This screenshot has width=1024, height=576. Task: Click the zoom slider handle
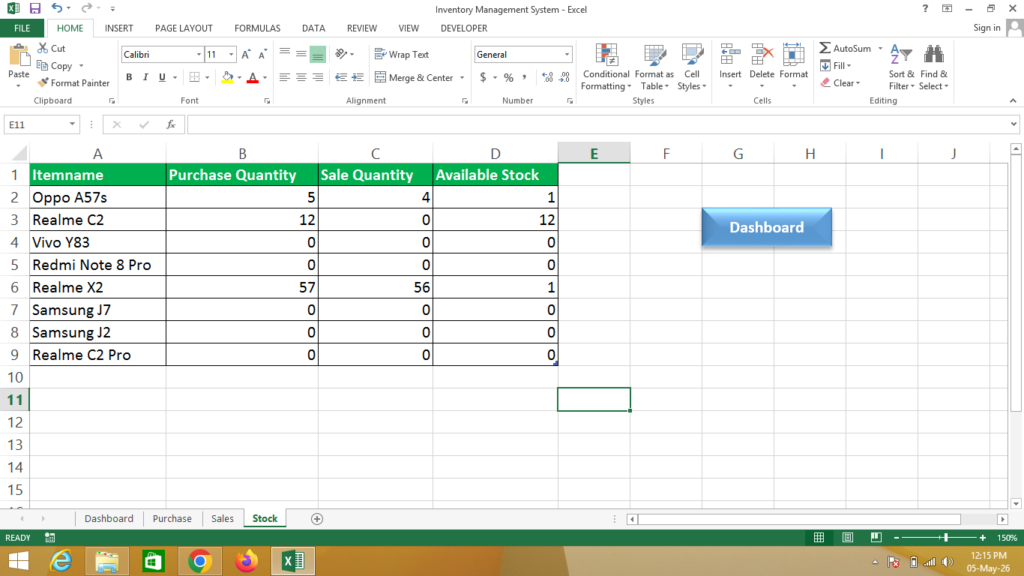(945, 537)
